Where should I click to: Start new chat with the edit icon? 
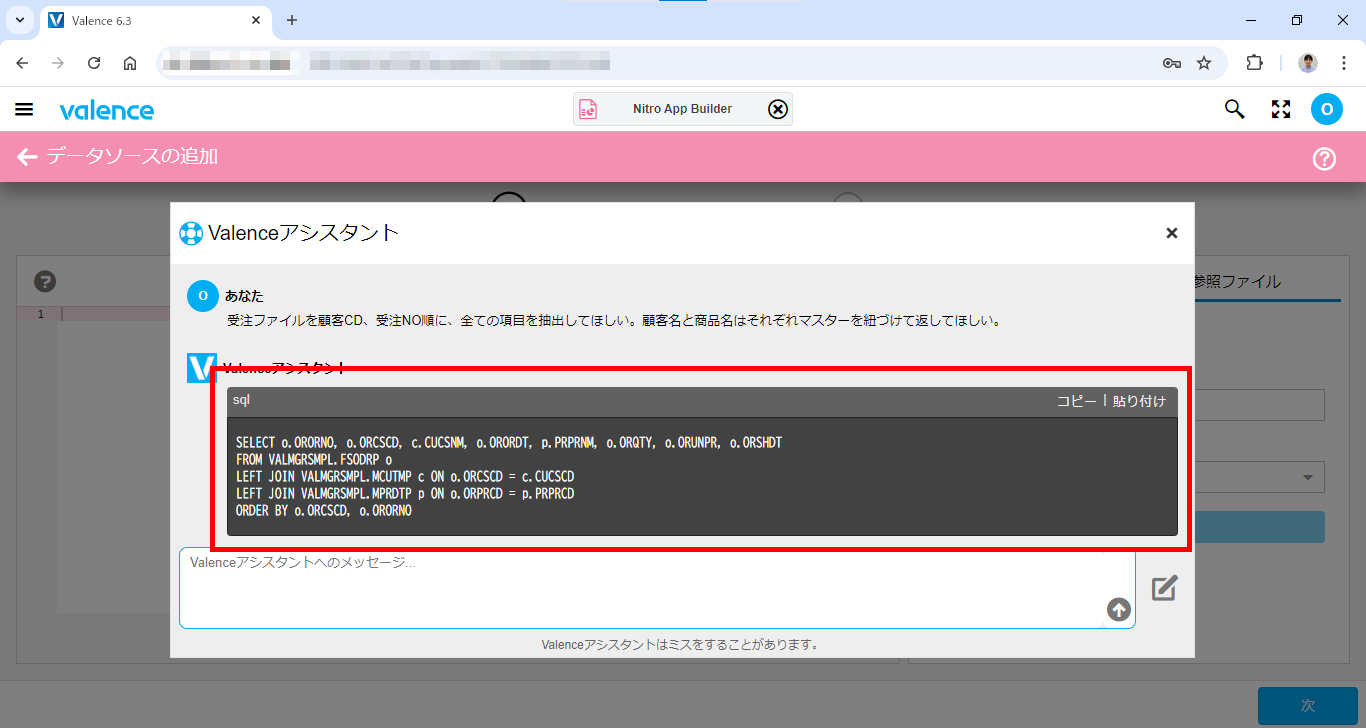[1164, 588]
